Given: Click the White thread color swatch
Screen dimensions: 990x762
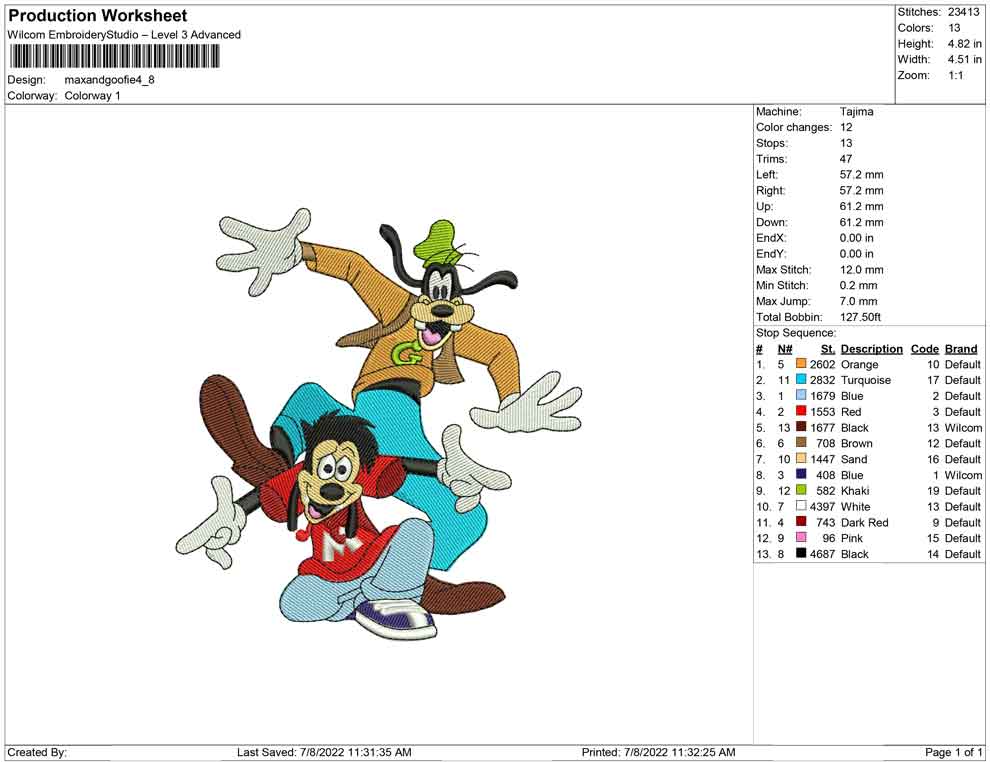Looking at the screenshot, I should 801,506.
